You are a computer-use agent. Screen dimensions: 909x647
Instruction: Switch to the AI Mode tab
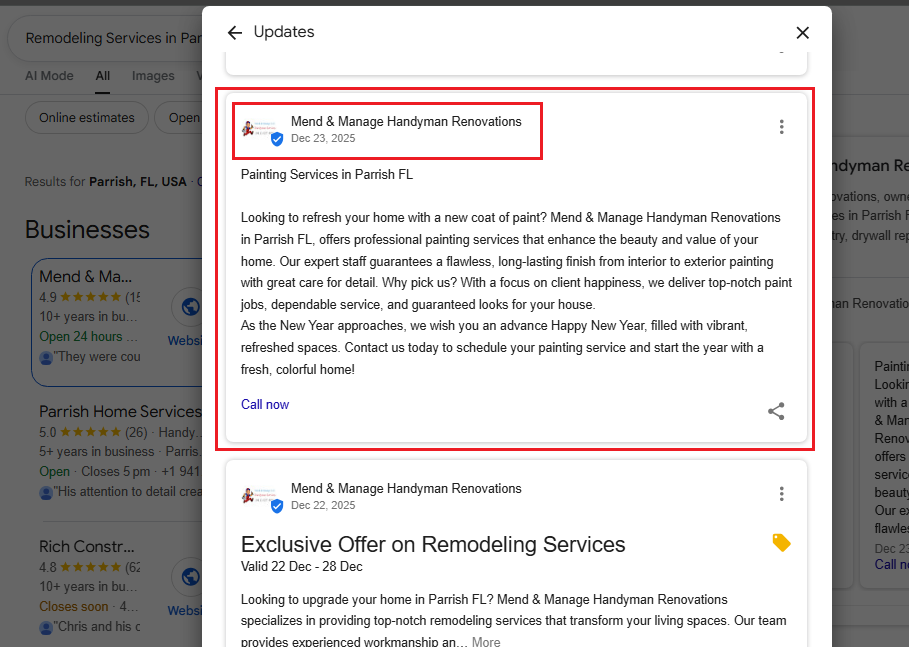[49, 76]
